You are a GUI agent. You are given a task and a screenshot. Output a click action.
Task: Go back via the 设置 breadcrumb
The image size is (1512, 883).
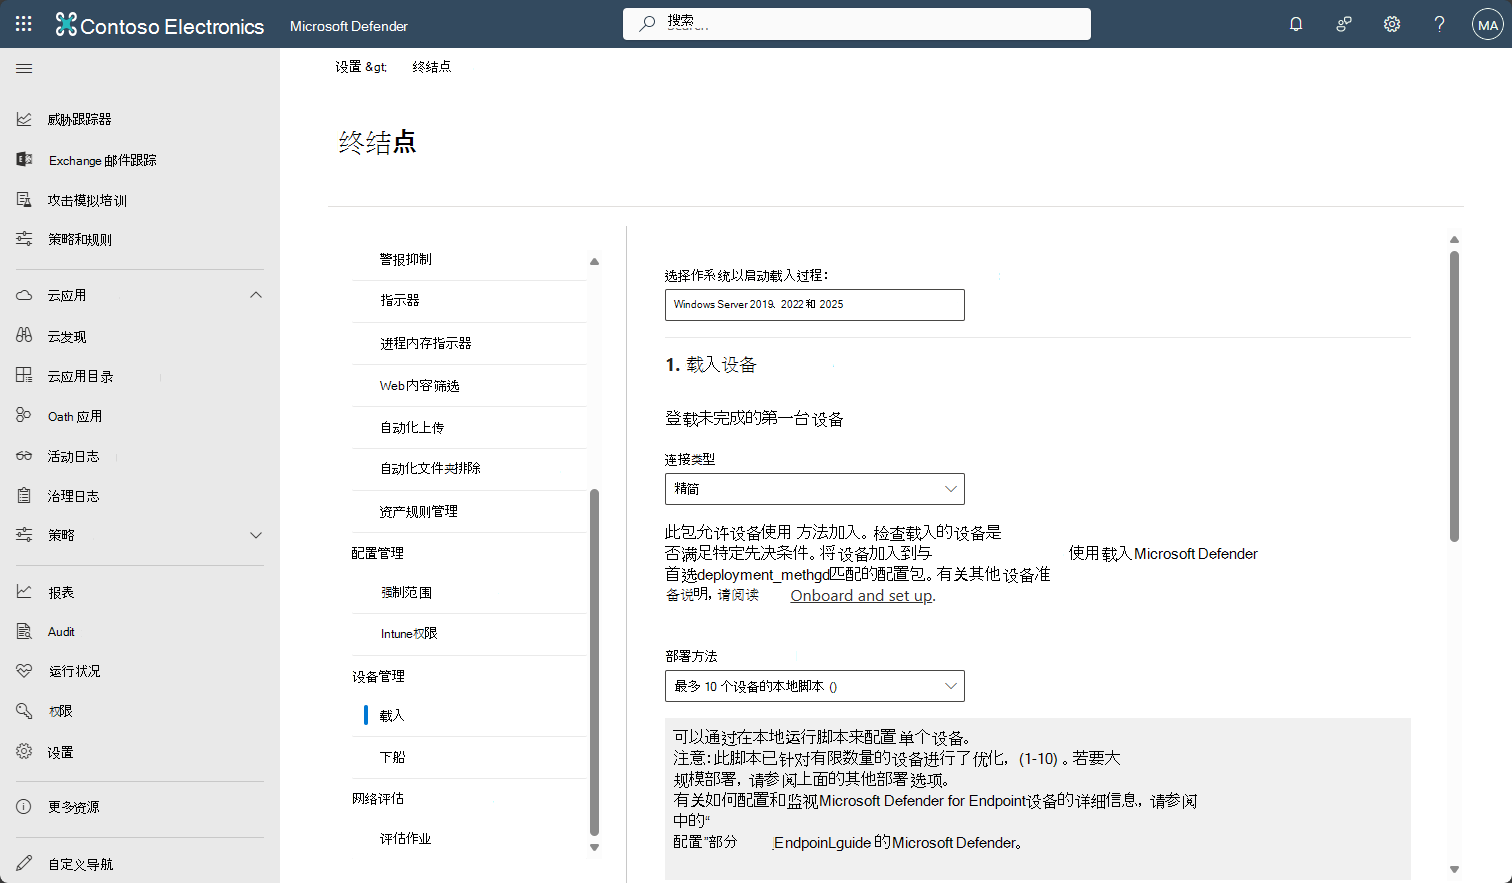[x=349, y=66]
